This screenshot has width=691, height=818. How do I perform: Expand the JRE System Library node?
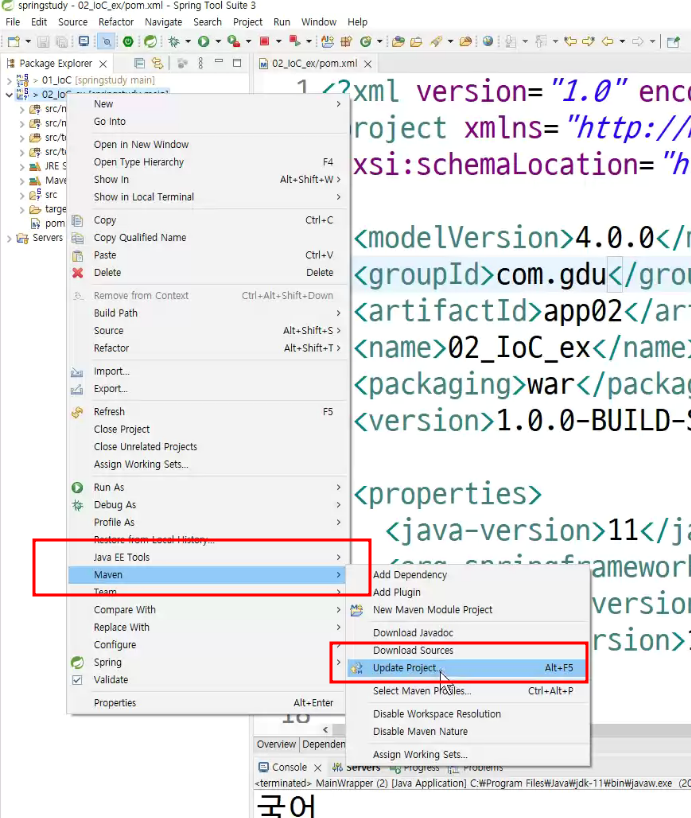(x=22, y=167)
